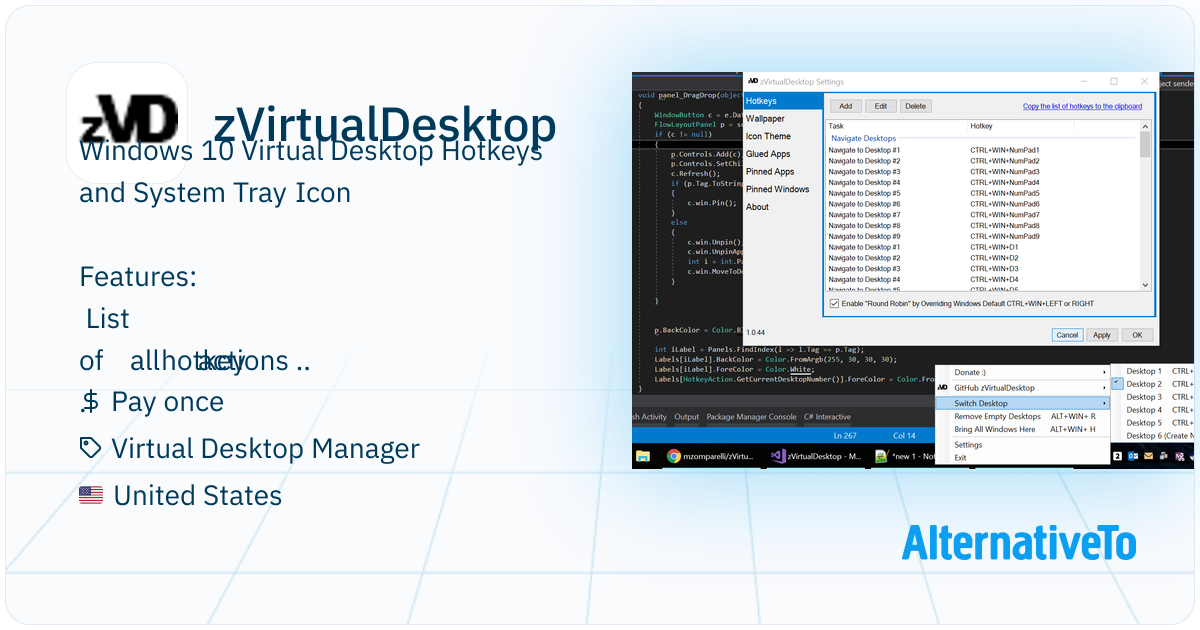
Task: Toggle the Enable Round Robin checkbox
Action: 835,304
